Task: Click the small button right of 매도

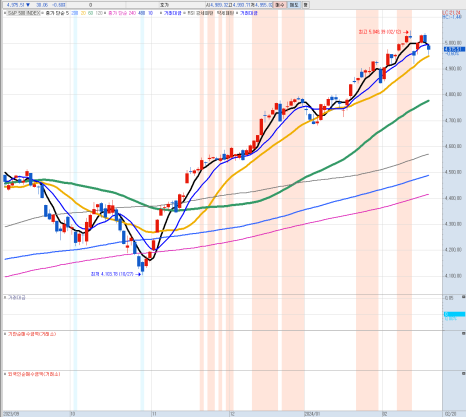Action: tap(305, 5)
